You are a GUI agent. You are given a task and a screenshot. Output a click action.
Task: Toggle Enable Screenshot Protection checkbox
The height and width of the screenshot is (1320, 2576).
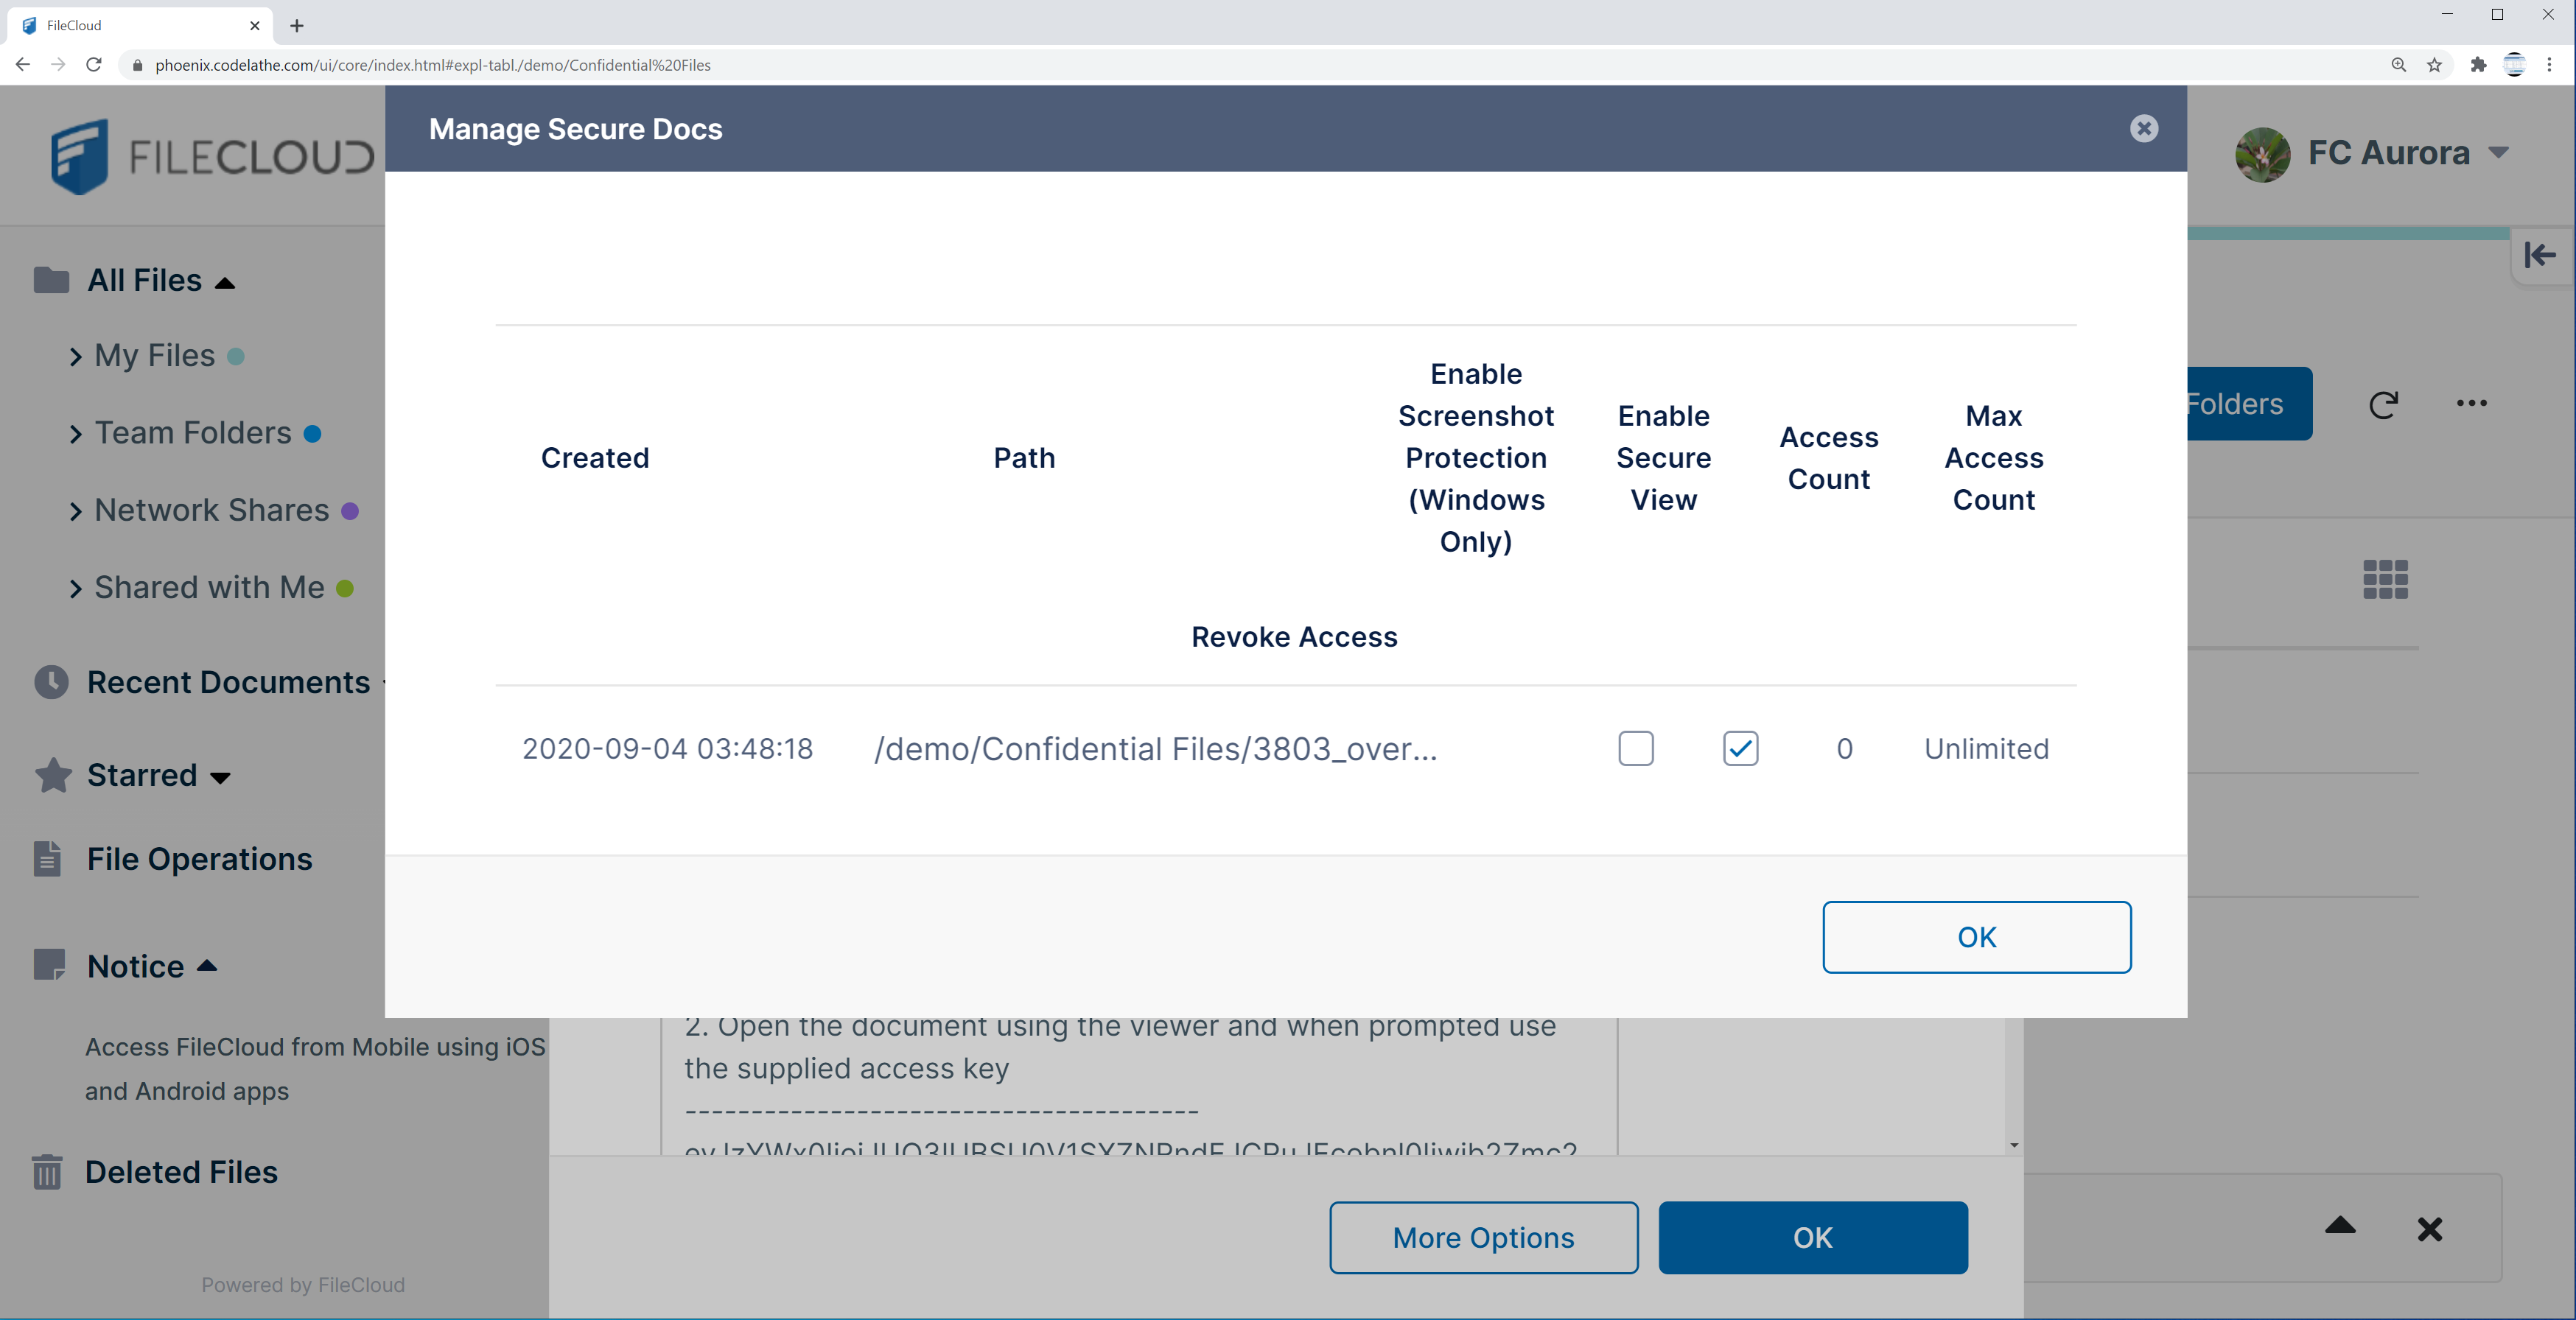click(x=1635, y=748)
